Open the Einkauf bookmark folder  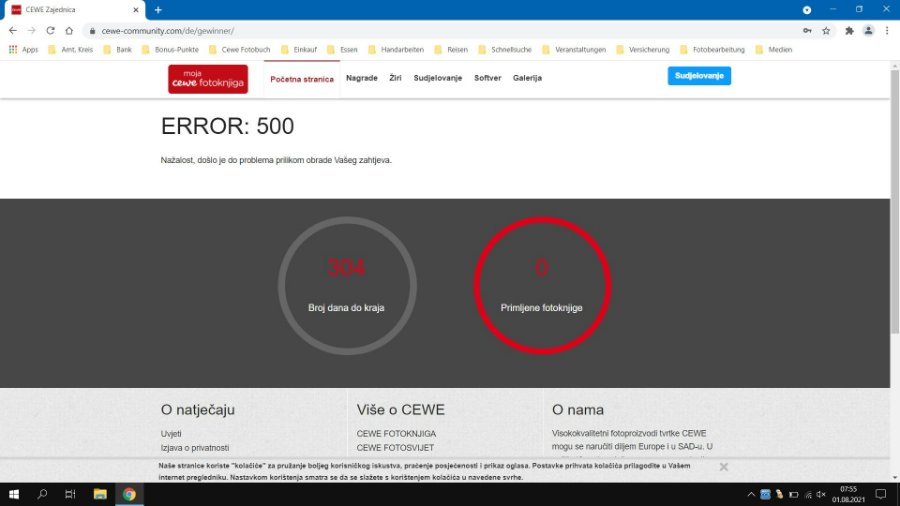click(299, 50)
